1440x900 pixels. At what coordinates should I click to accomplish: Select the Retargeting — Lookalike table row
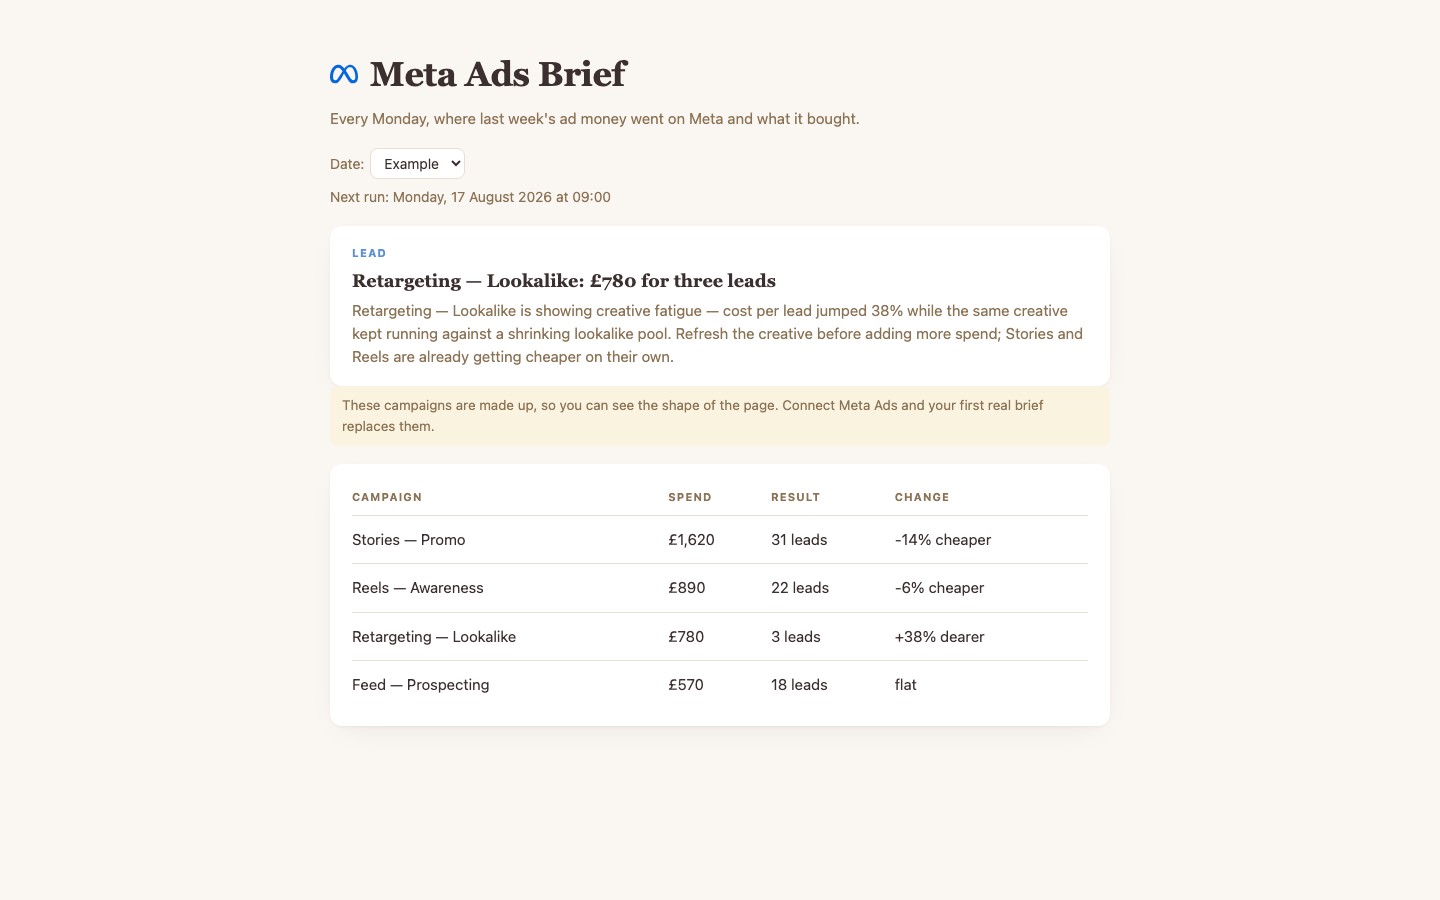[x=720, y=637]
